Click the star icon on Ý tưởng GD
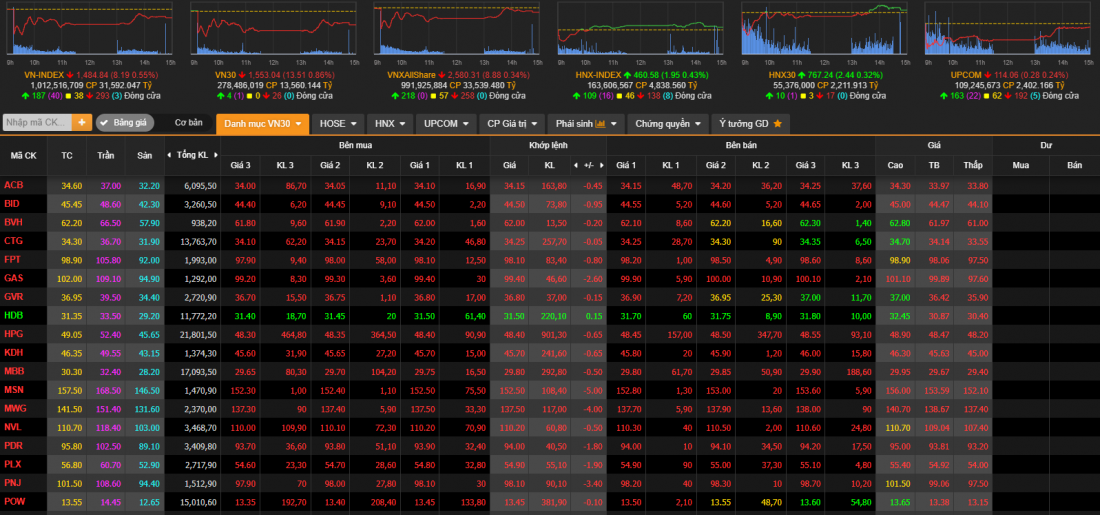The image size is (1100, 515). pos(776,124)
